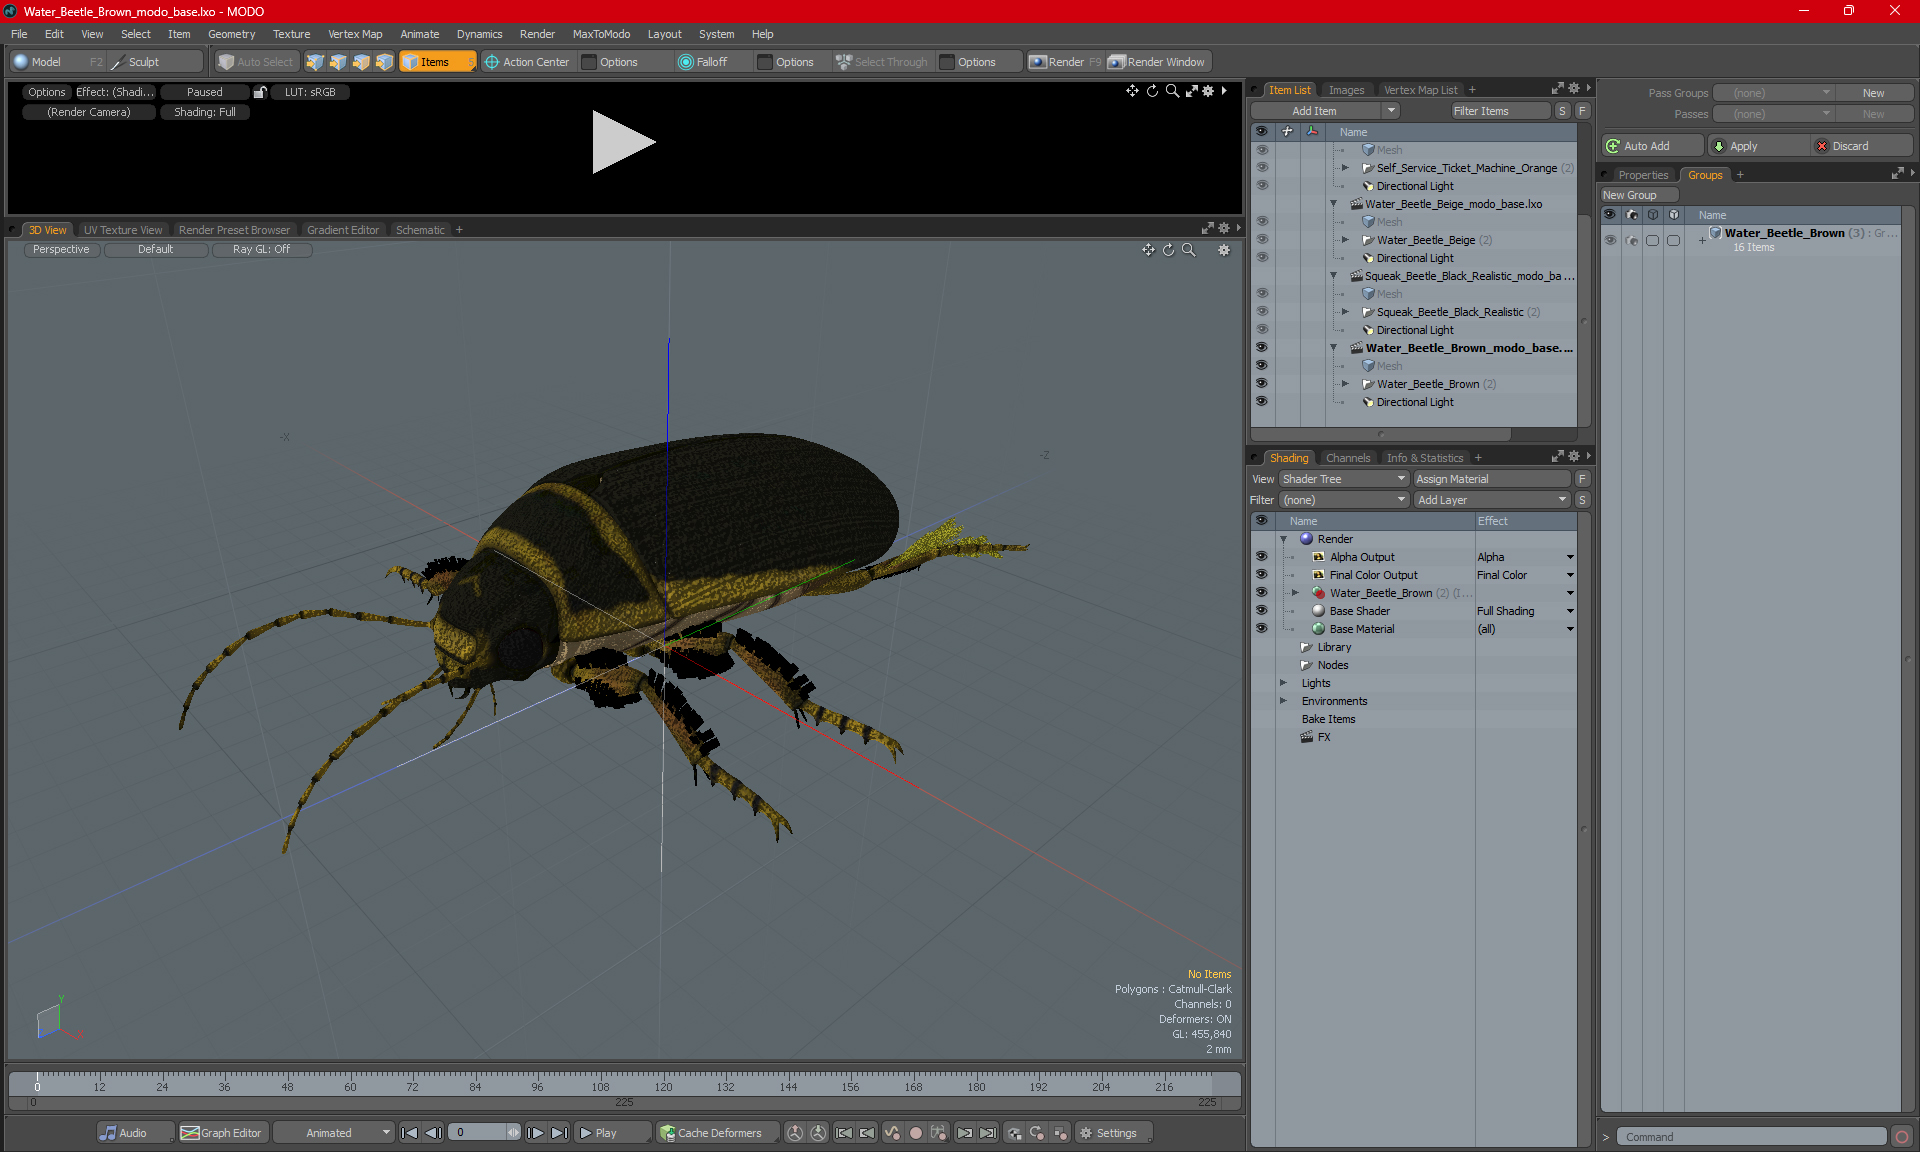This screenshot has height=1152, width=1920.
Task: Open the Add Layer dropdown
Action: (1492, 500)
